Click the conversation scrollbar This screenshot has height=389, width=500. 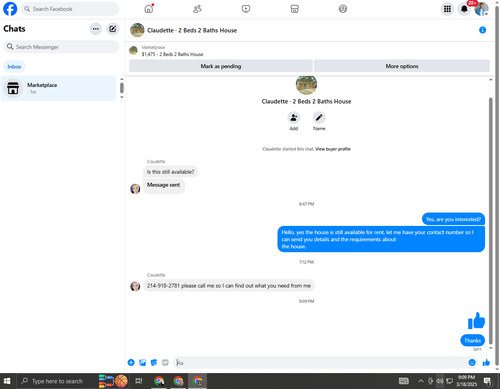pos(490,220)
